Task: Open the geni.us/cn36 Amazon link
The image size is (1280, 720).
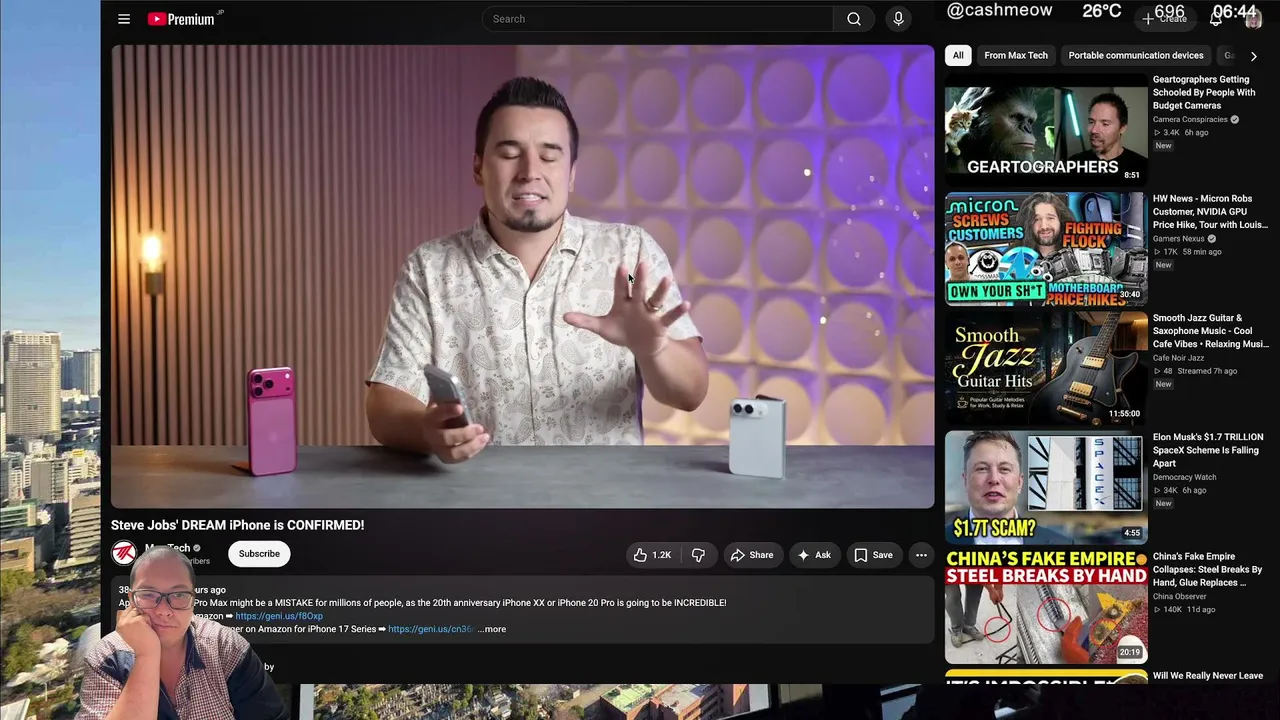Action: point(430,629)
